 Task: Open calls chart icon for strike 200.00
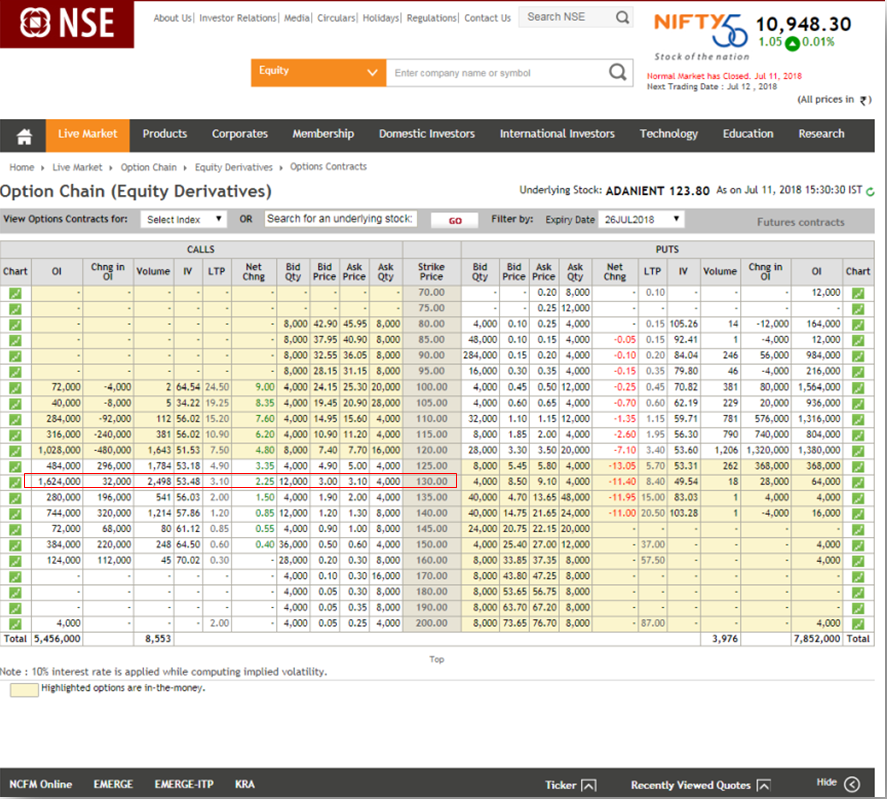click(x=15, y=624)
